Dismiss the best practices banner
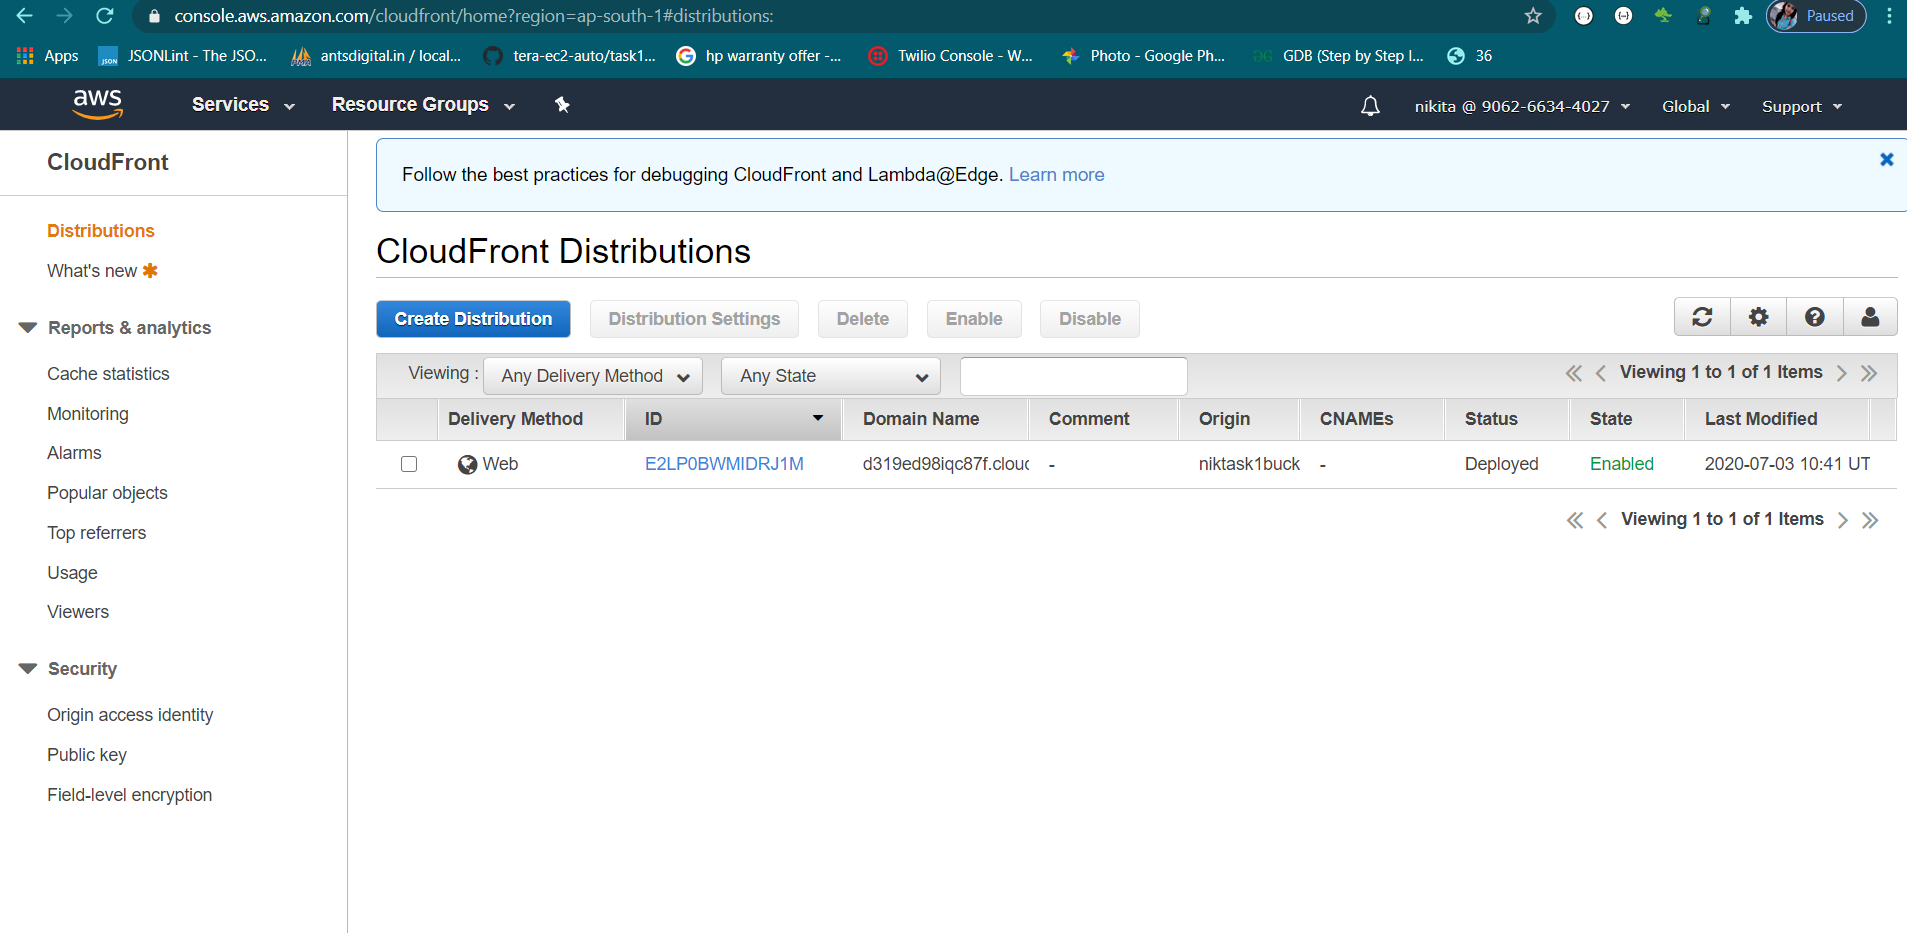This screenshot has width=1907, height=933. 1886,159
